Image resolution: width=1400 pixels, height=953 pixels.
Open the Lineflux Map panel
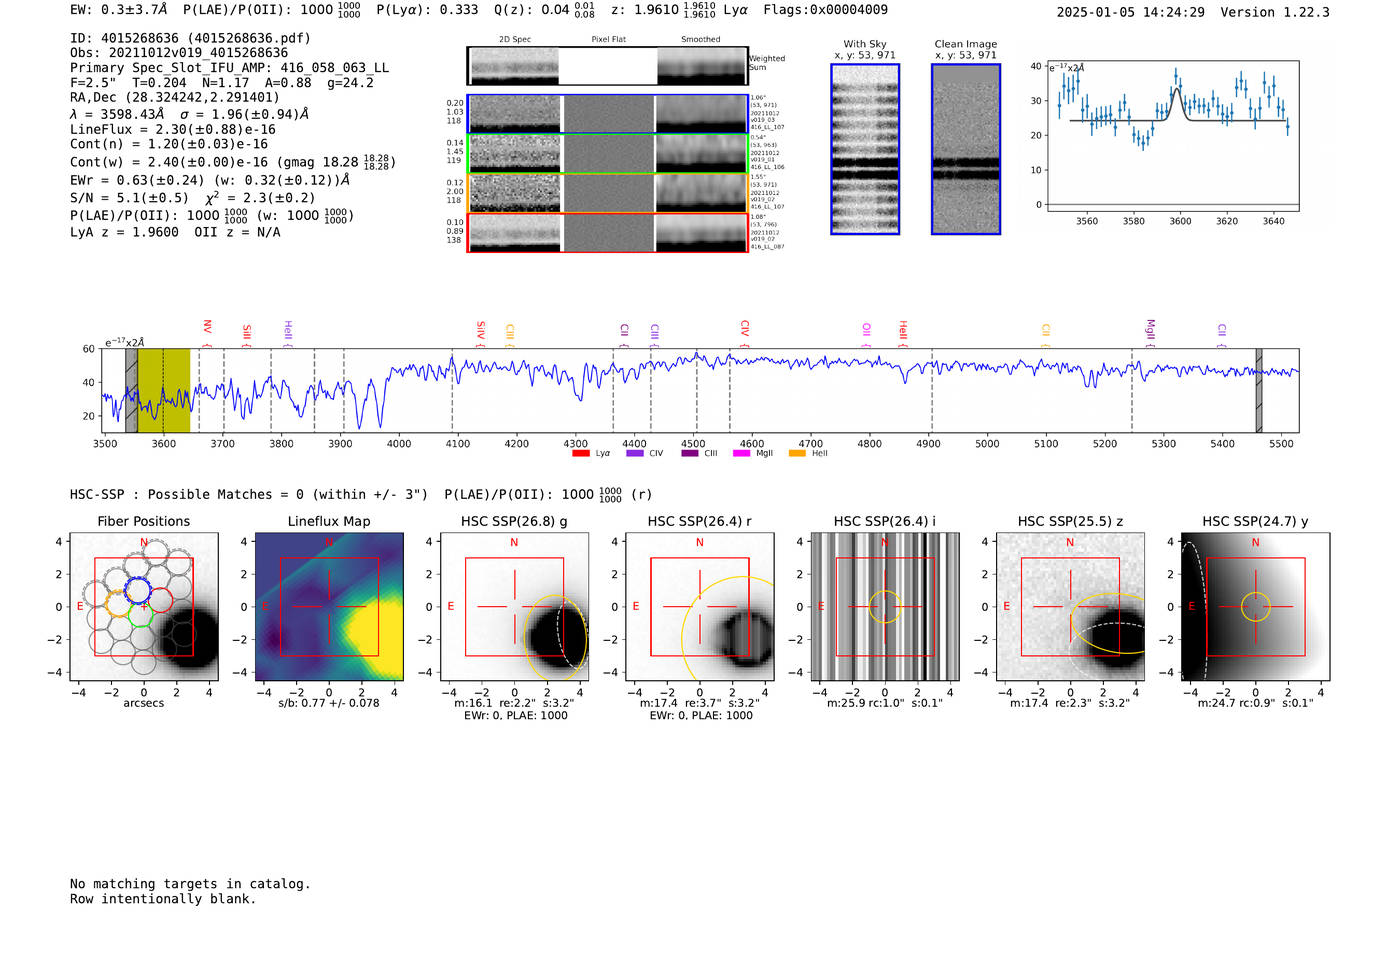click(329, 607)
